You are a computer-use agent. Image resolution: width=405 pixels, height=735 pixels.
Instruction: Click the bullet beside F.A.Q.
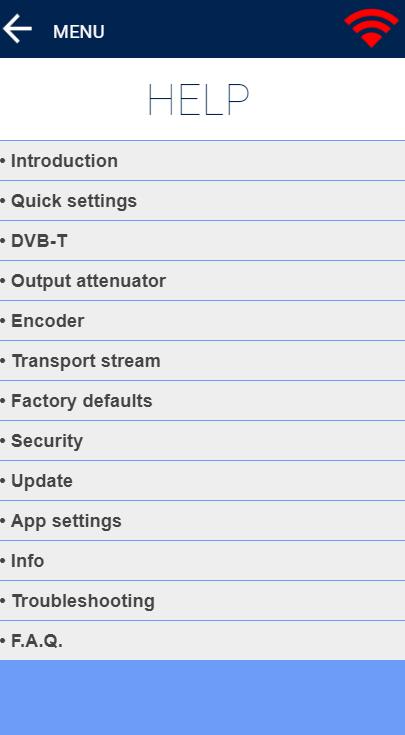point(2,641)
